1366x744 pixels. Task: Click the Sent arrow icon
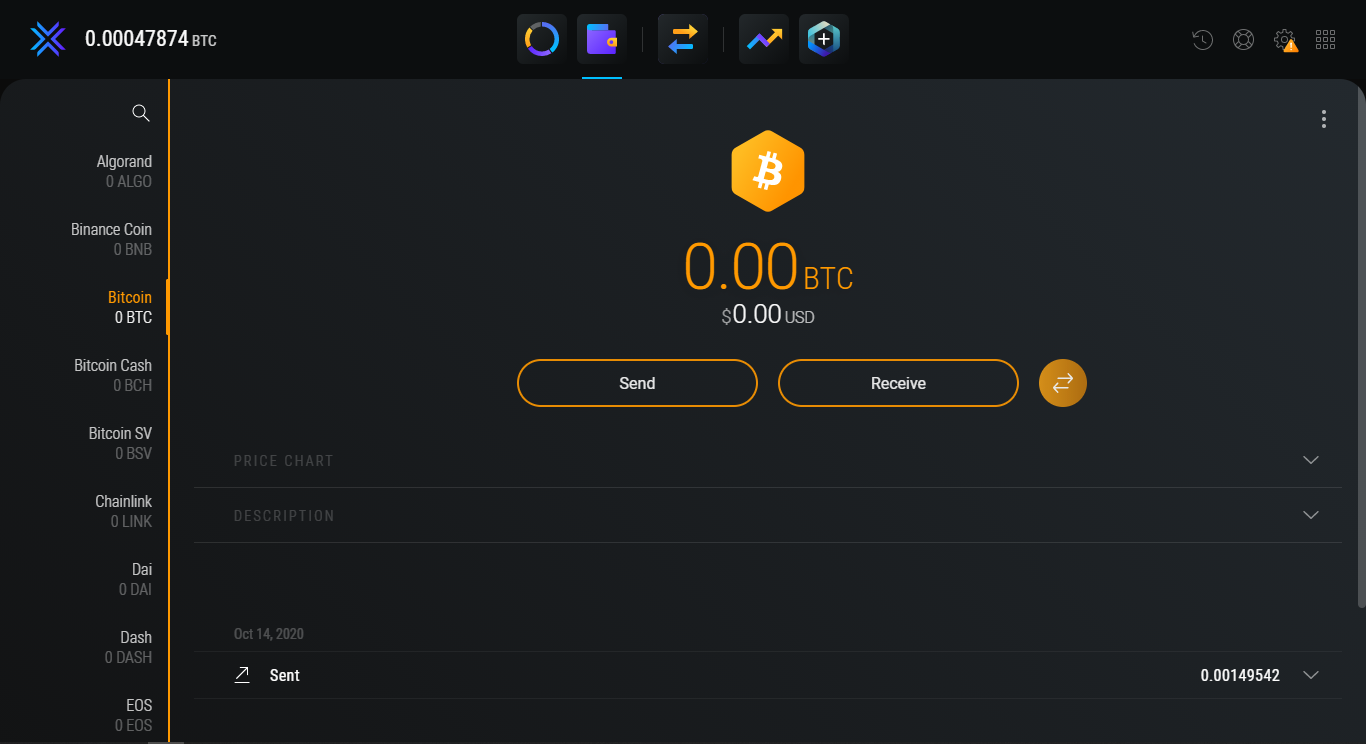tap(242, 675)
